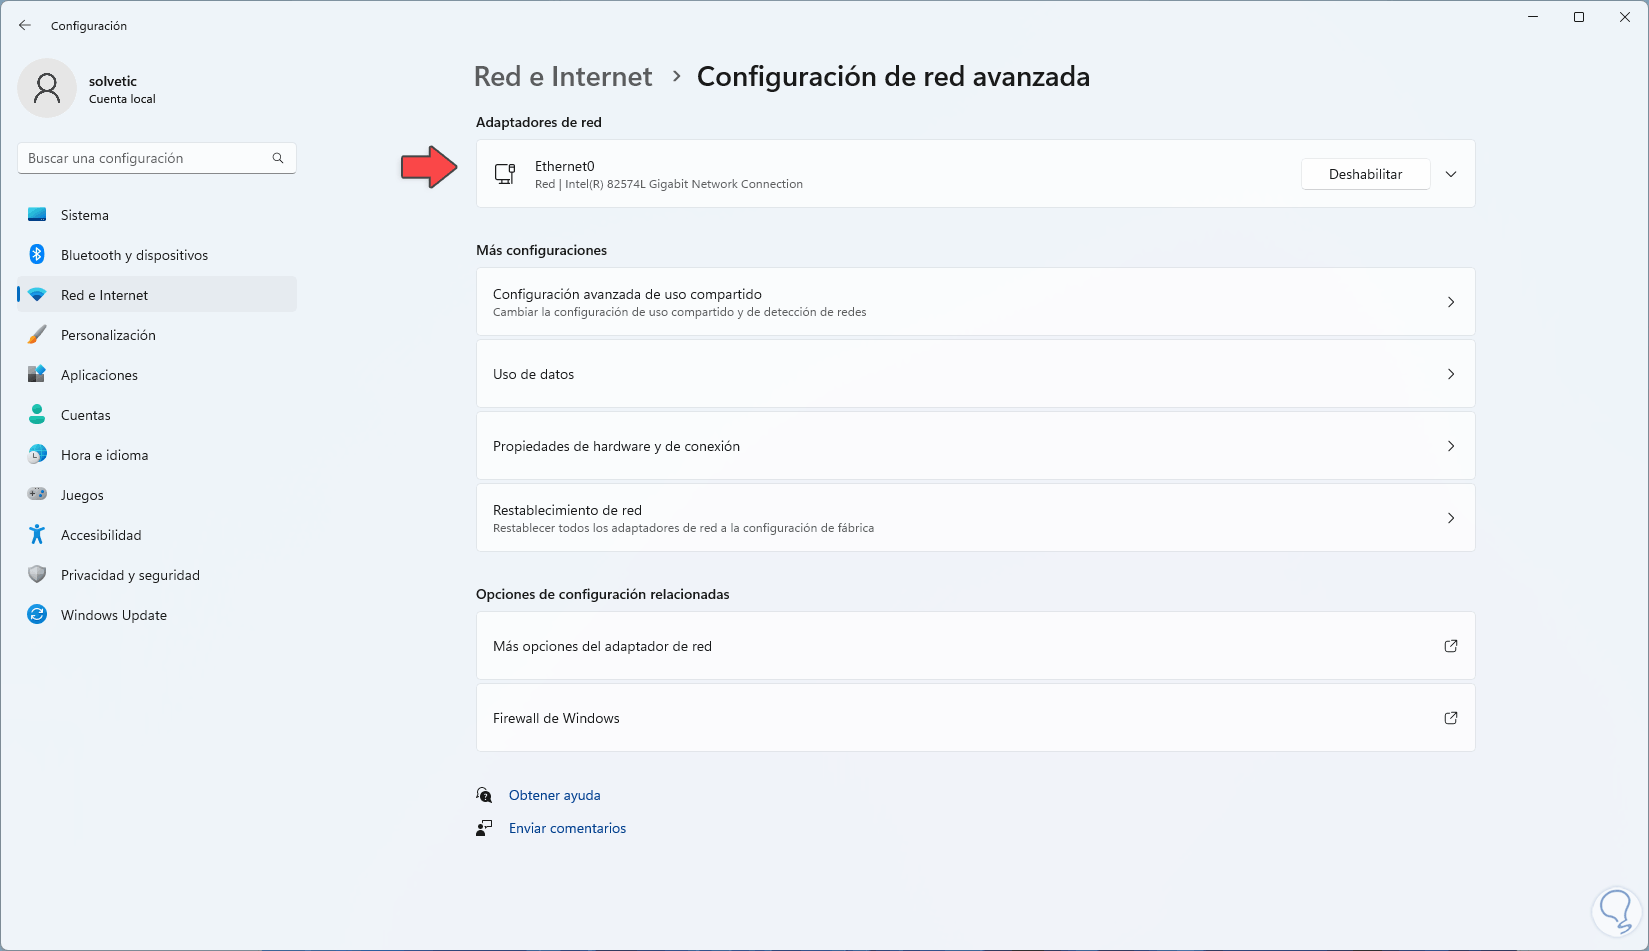Open the Uso de datos row
The image size is (1649, 951).
[x=975, y=374]
